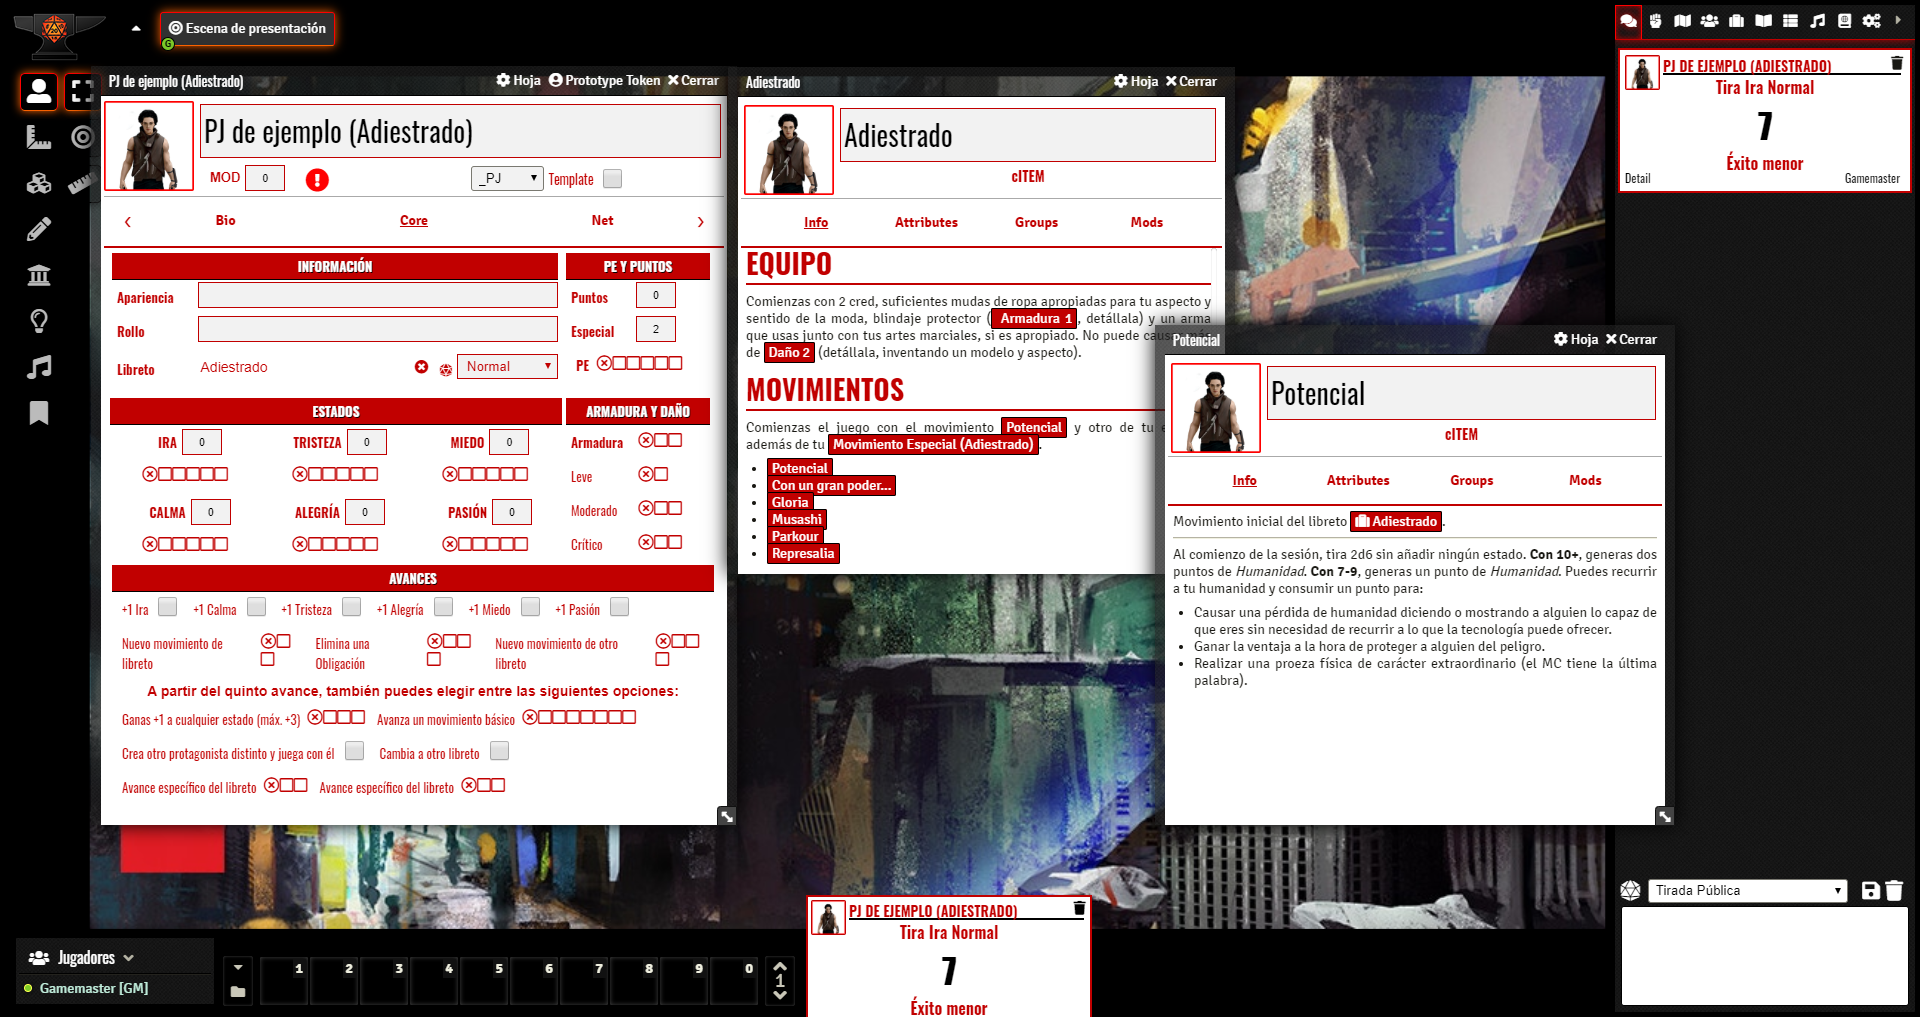
Task: Open the Journal book sidebar tab
Action: (x=1764, y=20)
